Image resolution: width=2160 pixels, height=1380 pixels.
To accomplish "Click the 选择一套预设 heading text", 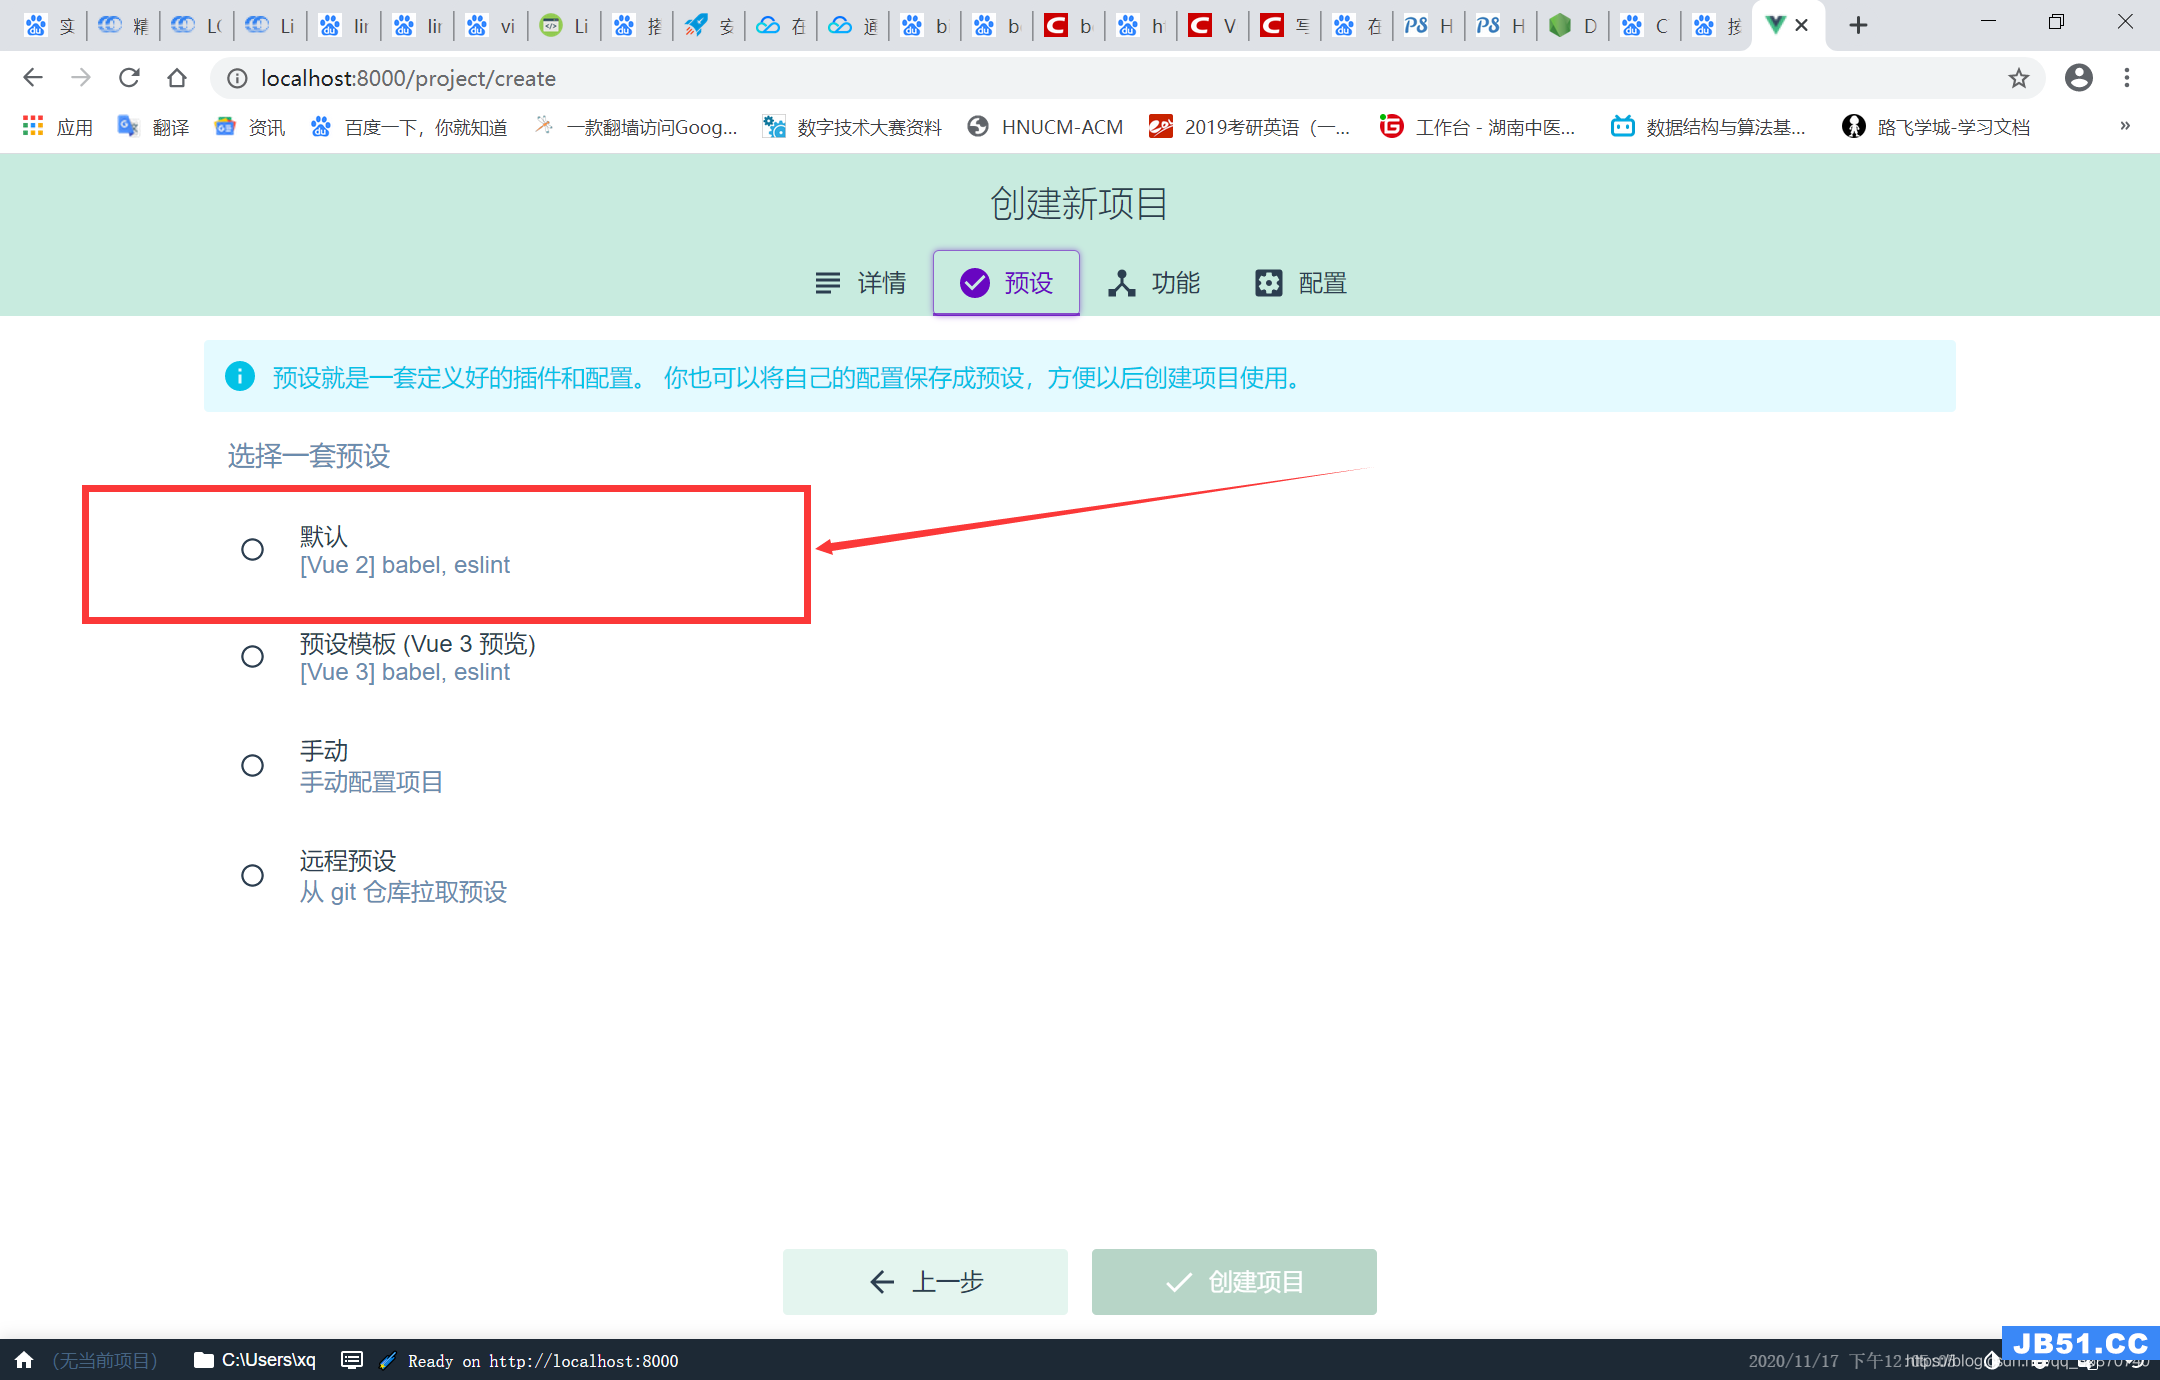I will (x=309, y=456).
